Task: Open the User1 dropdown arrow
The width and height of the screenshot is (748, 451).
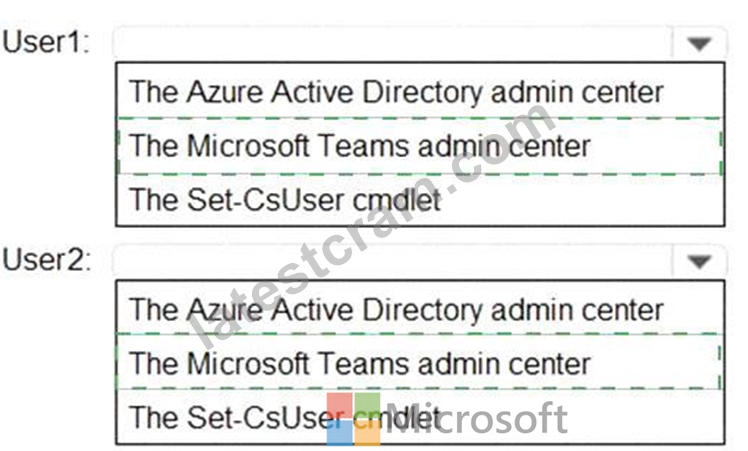Action: tap(699, 43)
